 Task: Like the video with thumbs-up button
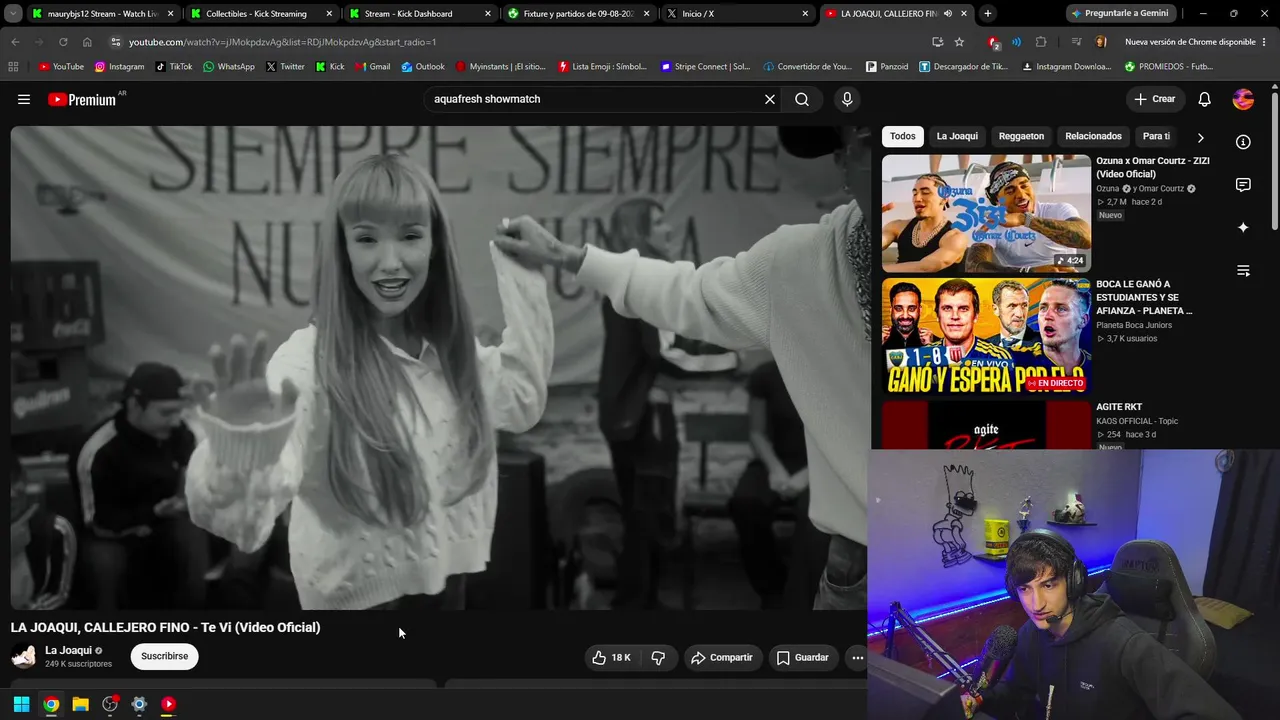click(611, 657)
